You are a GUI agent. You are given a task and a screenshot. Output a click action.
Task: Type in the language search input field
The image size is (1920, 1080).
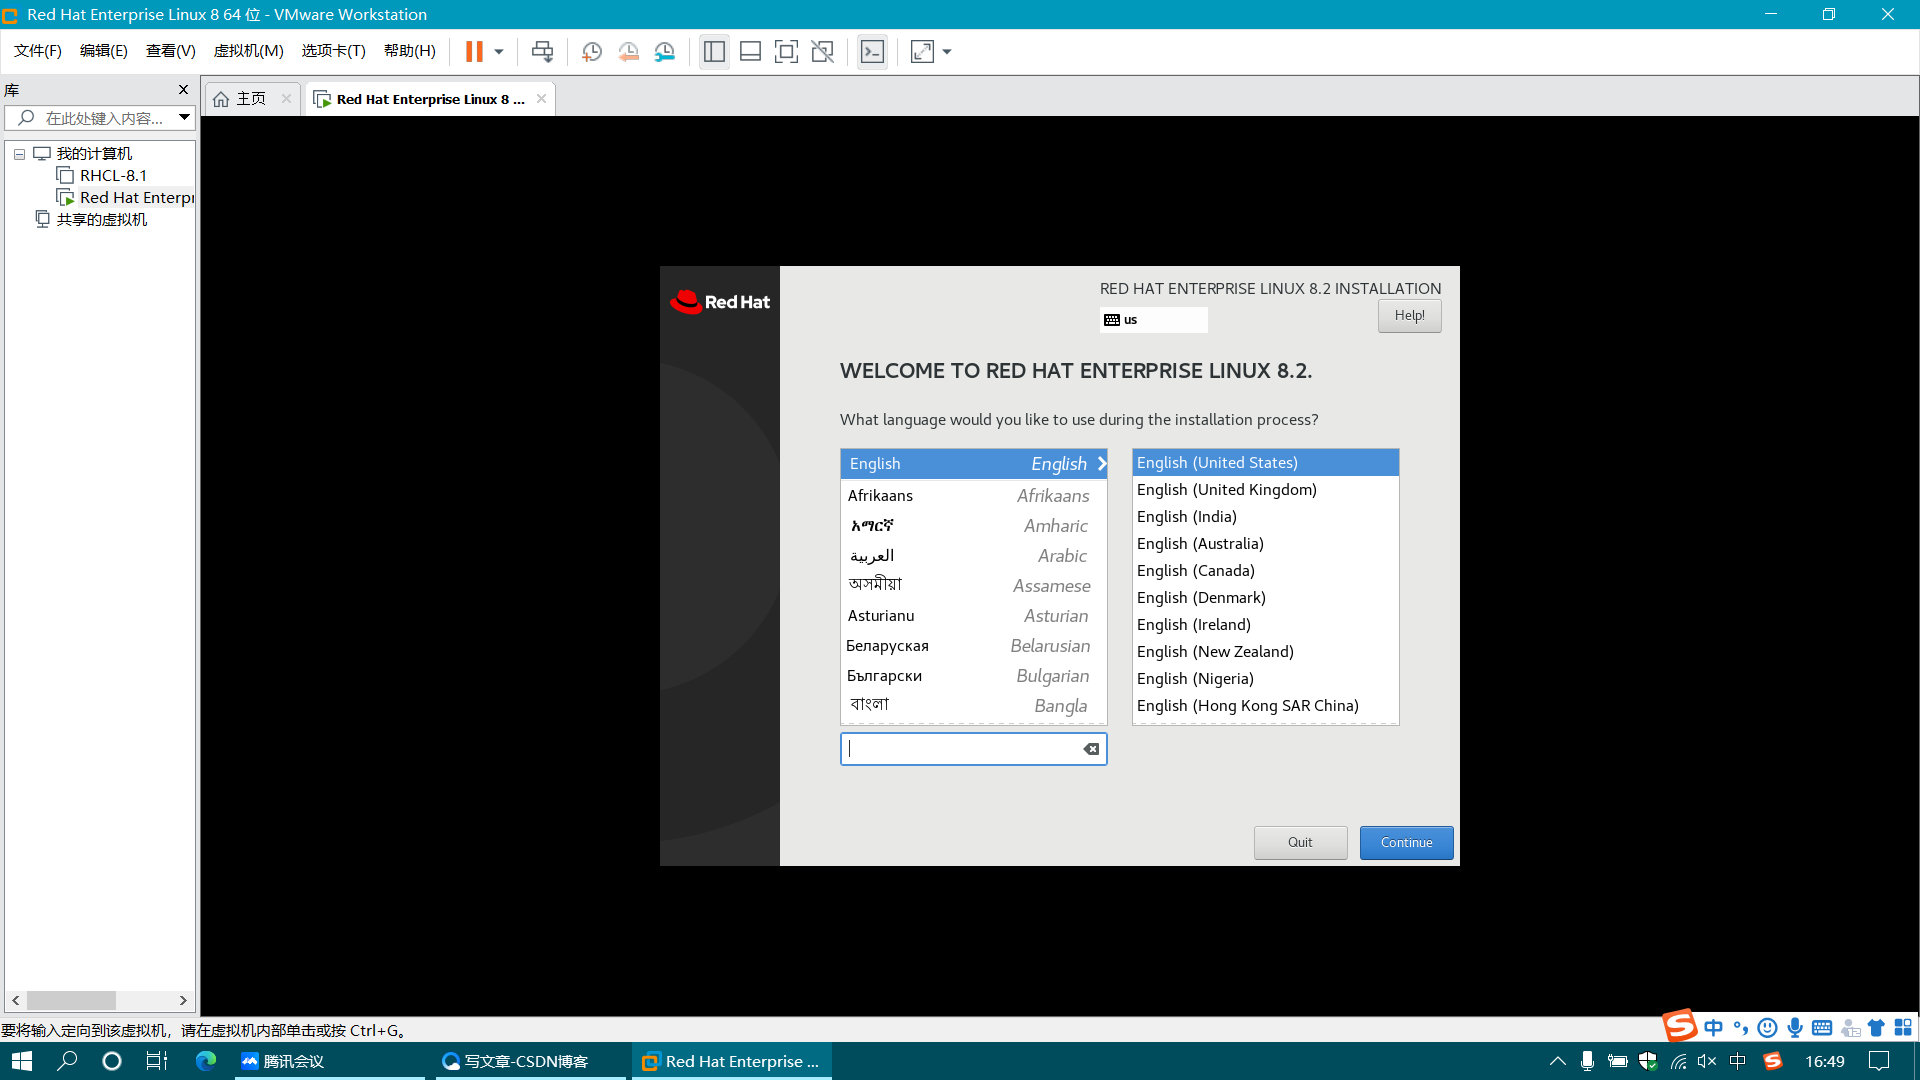[961, 749]
